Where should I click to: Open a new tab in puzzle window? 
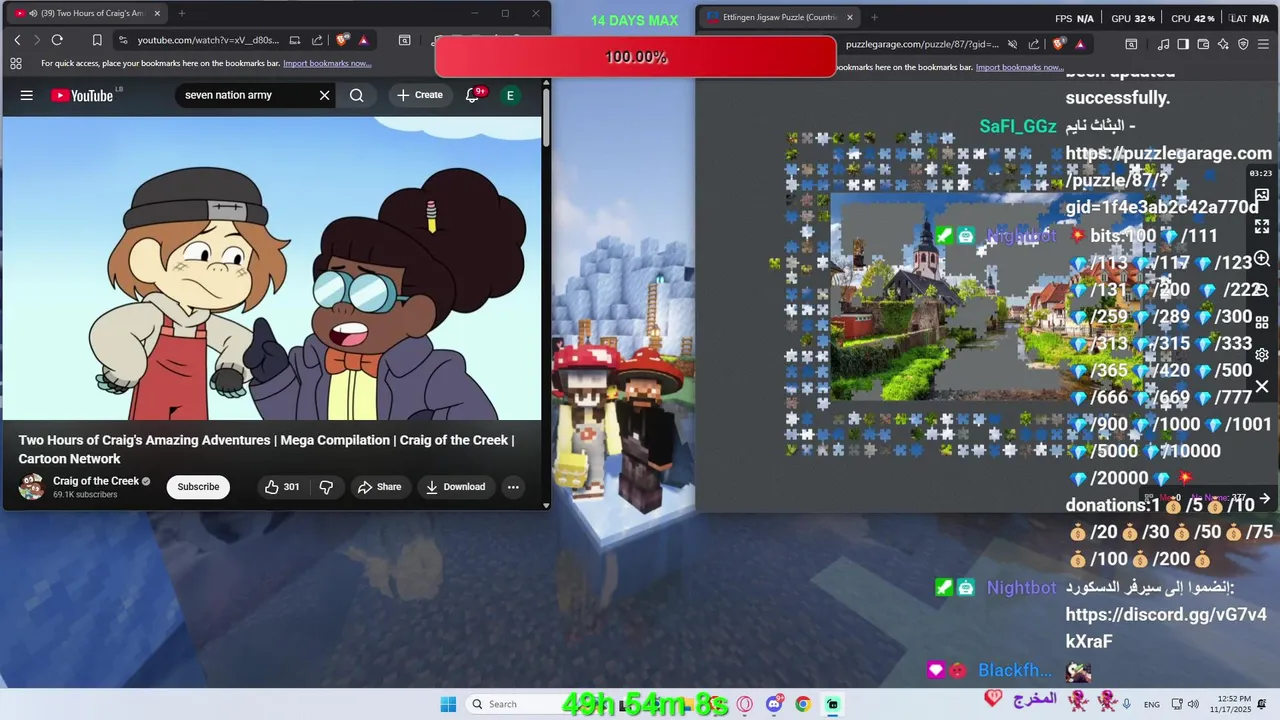[x=874, y=17]
